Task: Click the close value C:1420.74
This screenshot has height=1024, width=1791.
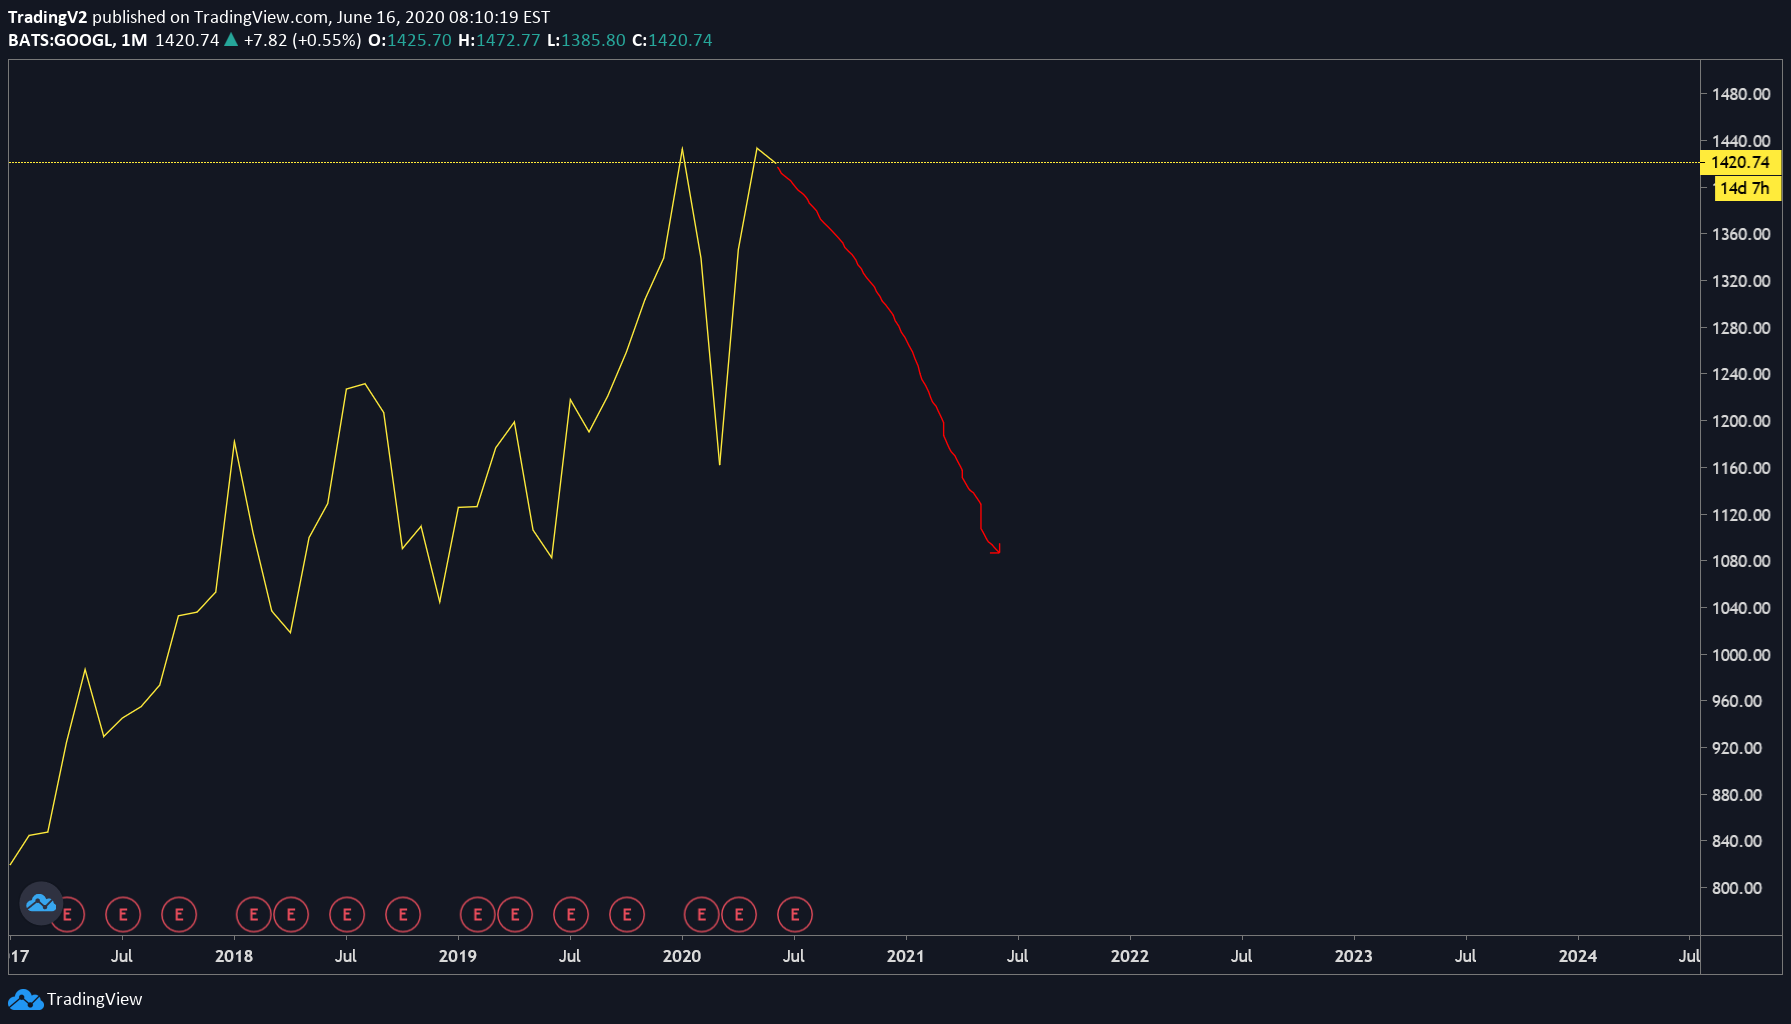Action: point(672,40)
